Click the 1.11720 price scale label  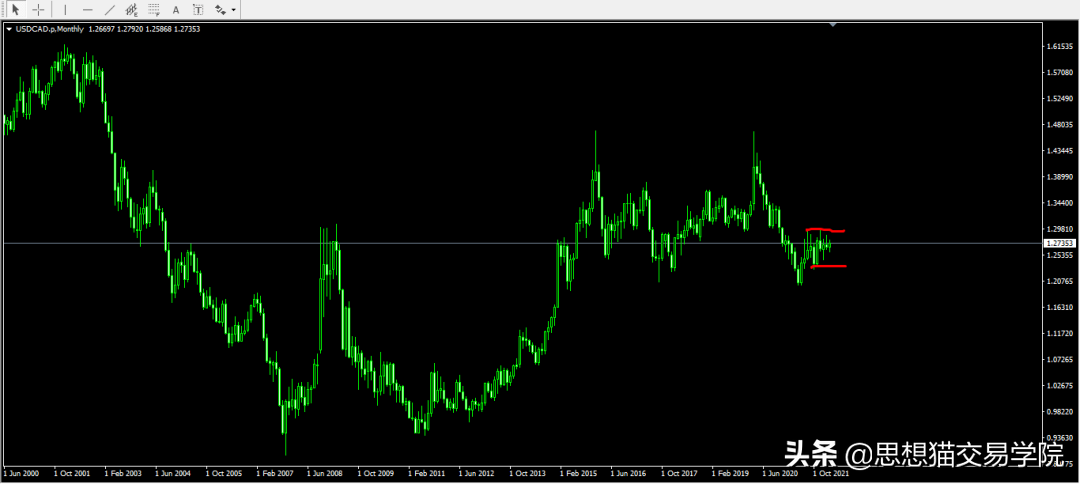1061,333
